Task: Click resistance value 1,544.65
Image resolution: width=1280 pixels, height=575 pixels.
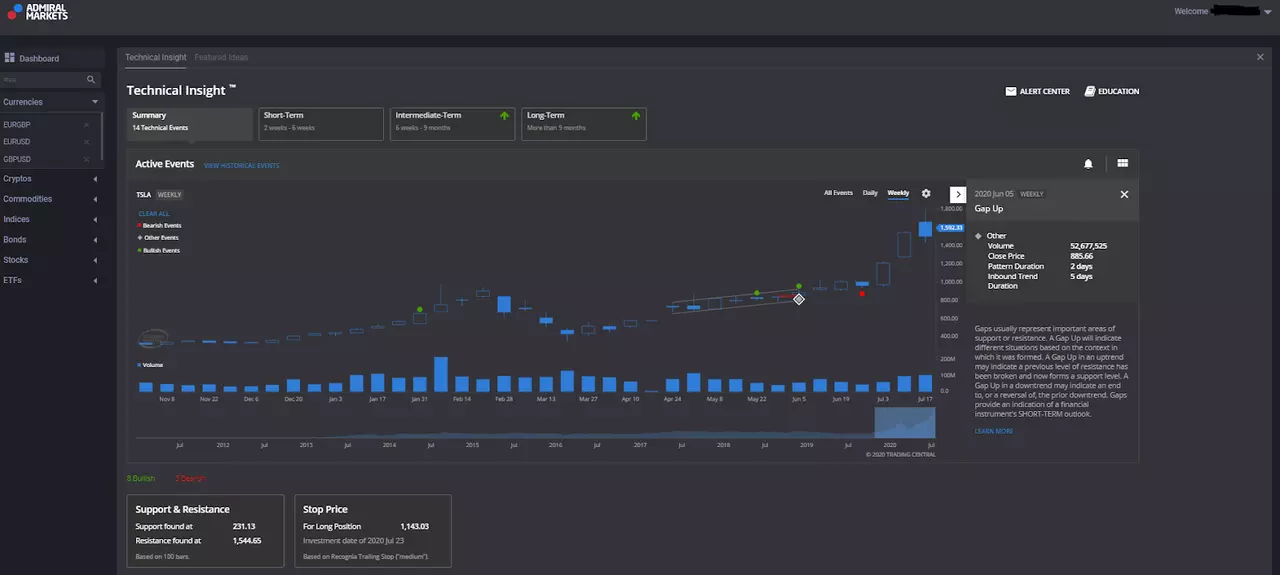Action: (245, 540)
